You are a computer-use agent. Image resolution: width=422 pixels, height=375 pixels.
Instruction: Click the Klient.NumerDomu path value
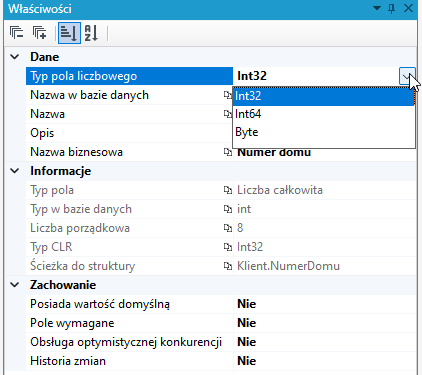click(288, 266)
